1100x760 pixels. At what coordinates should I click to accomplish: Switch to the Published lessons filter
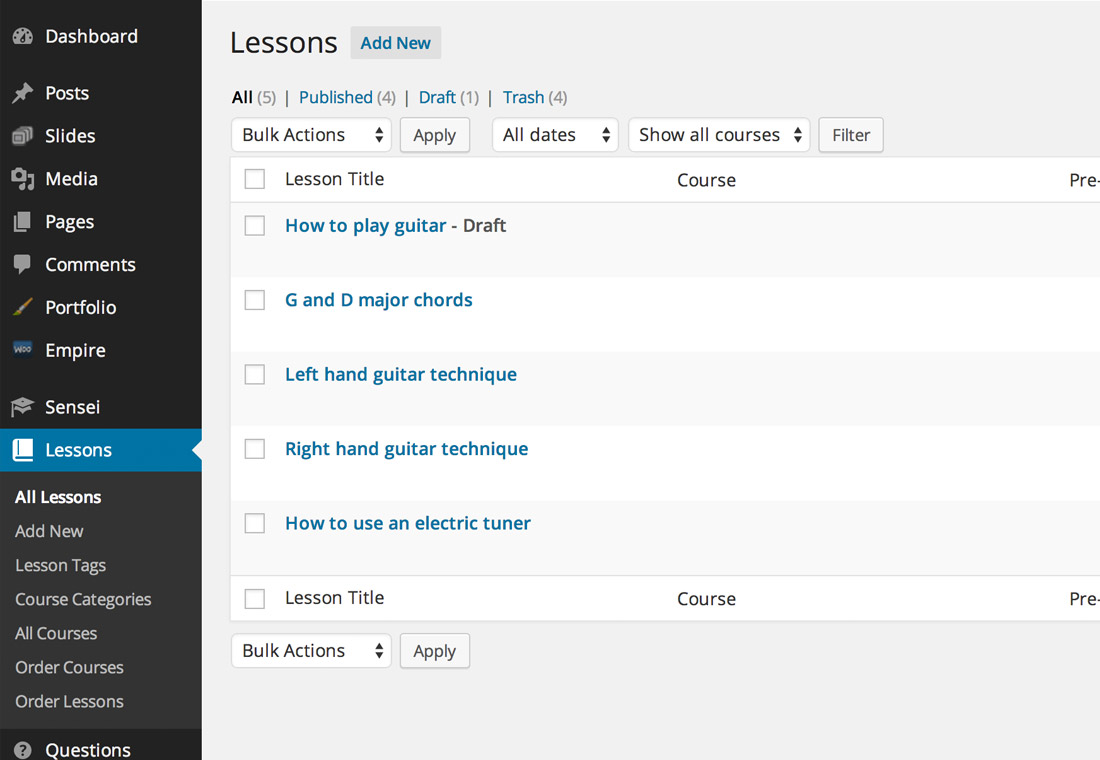335,98
